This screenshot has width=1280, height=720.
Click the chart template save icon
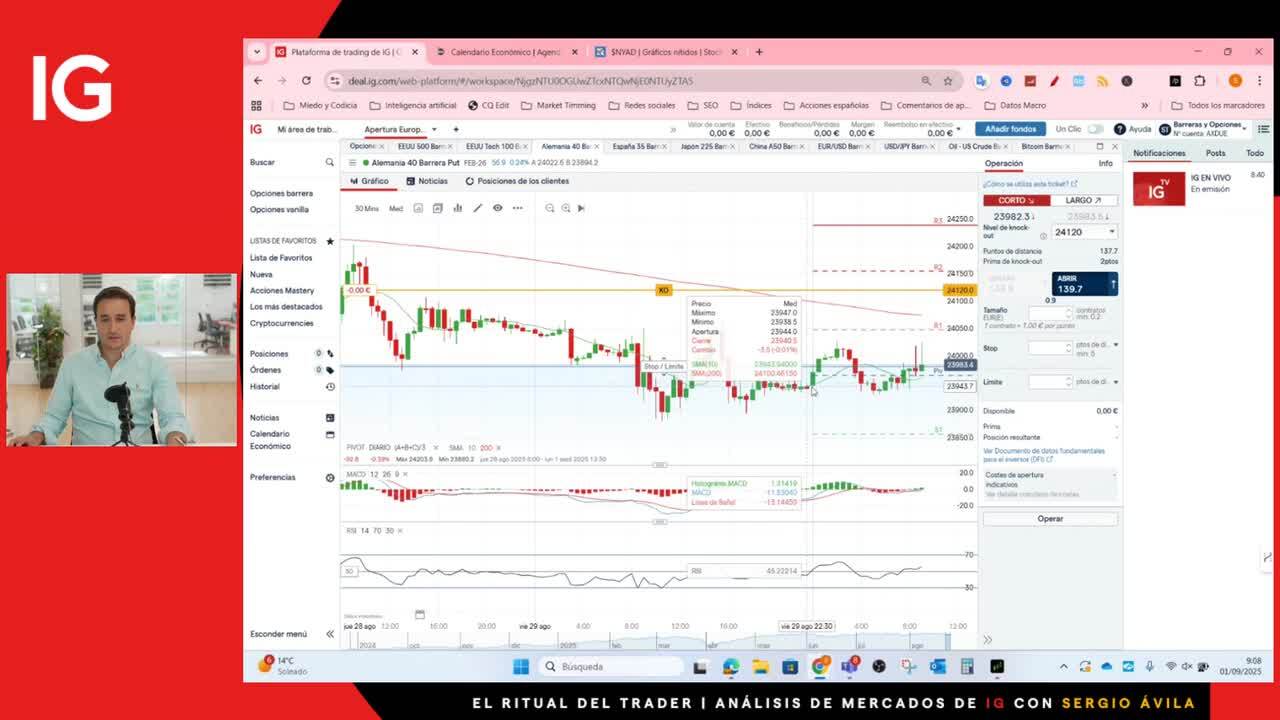[437, 208]
